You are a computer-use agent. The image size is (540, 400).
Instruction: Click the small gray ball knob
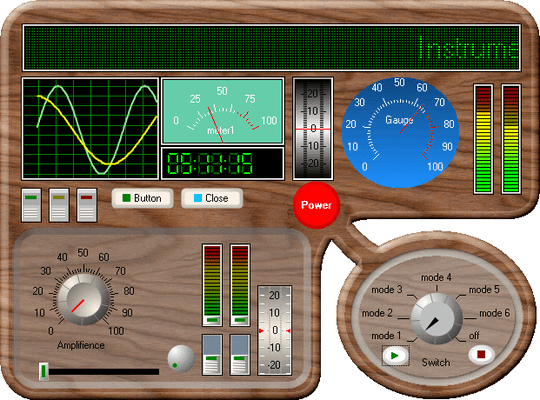(181, 359)
